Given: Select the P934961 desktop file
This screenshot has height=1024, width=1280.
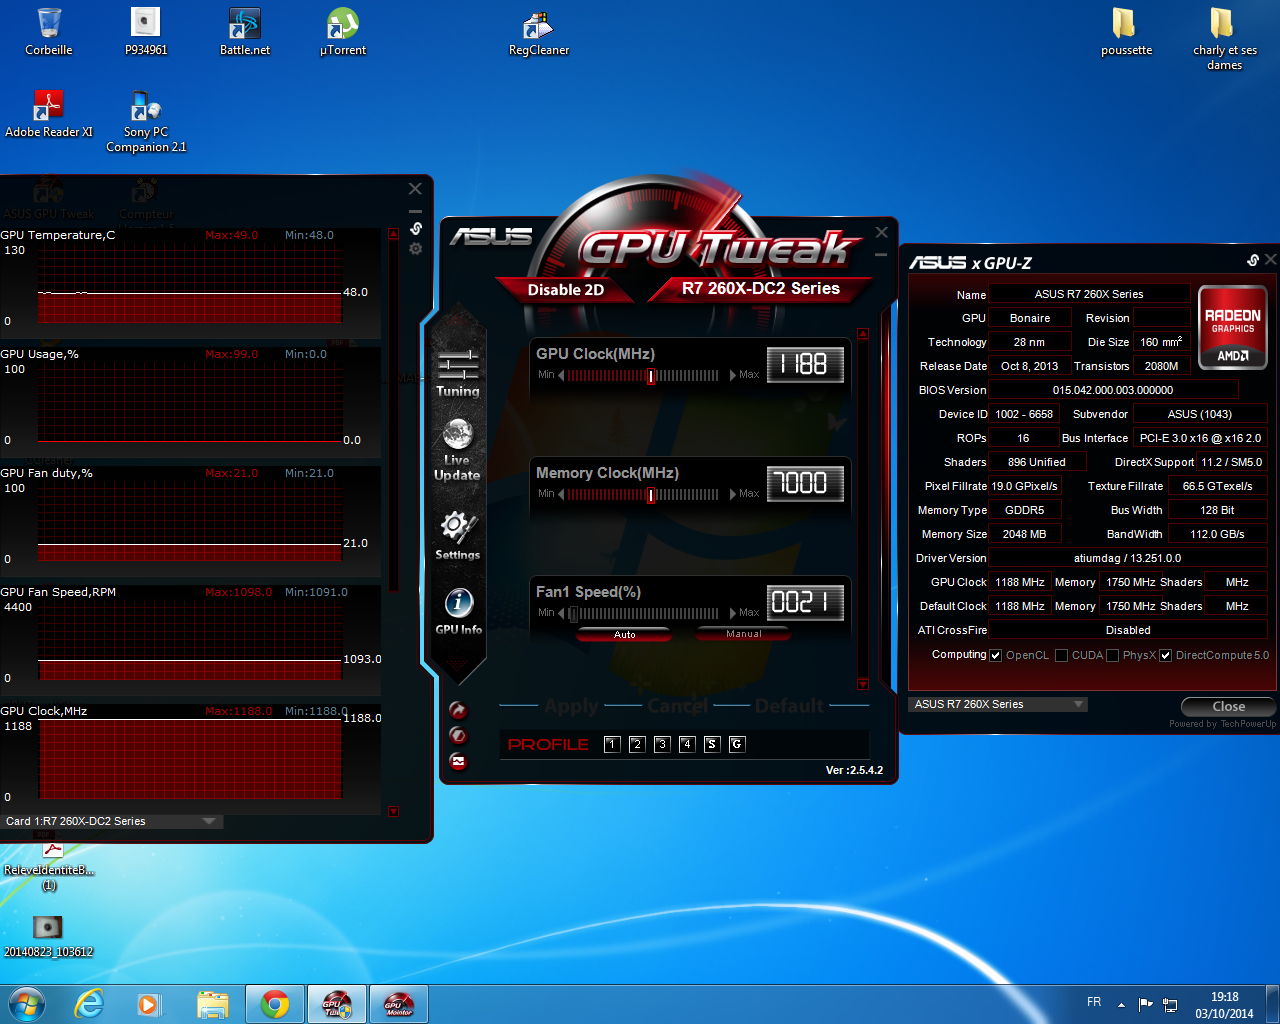Looking at the screenshot, I should (x=146, y=32).
